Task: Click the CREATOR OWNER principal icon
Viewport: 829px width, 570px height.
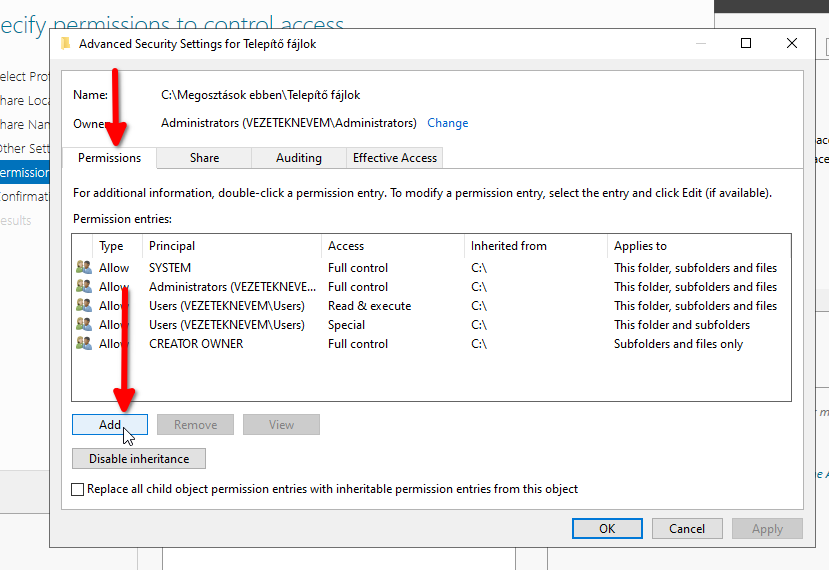Action: tap(83, 344)
